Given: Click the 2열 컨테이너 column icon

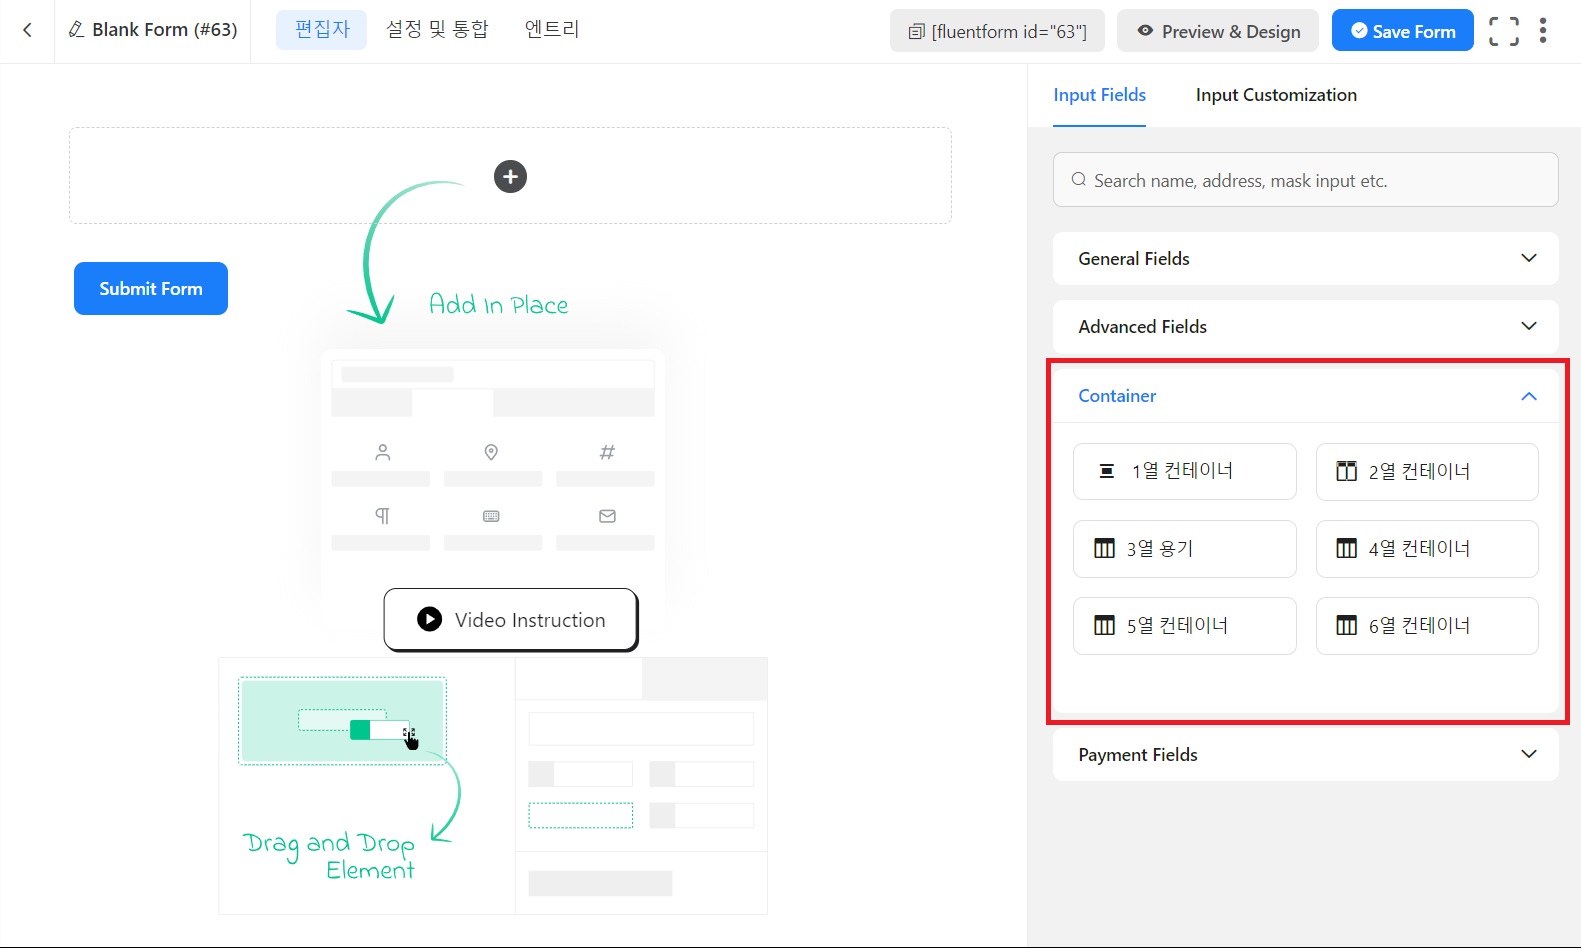Looking at the screenshot, I should 1346,471.
